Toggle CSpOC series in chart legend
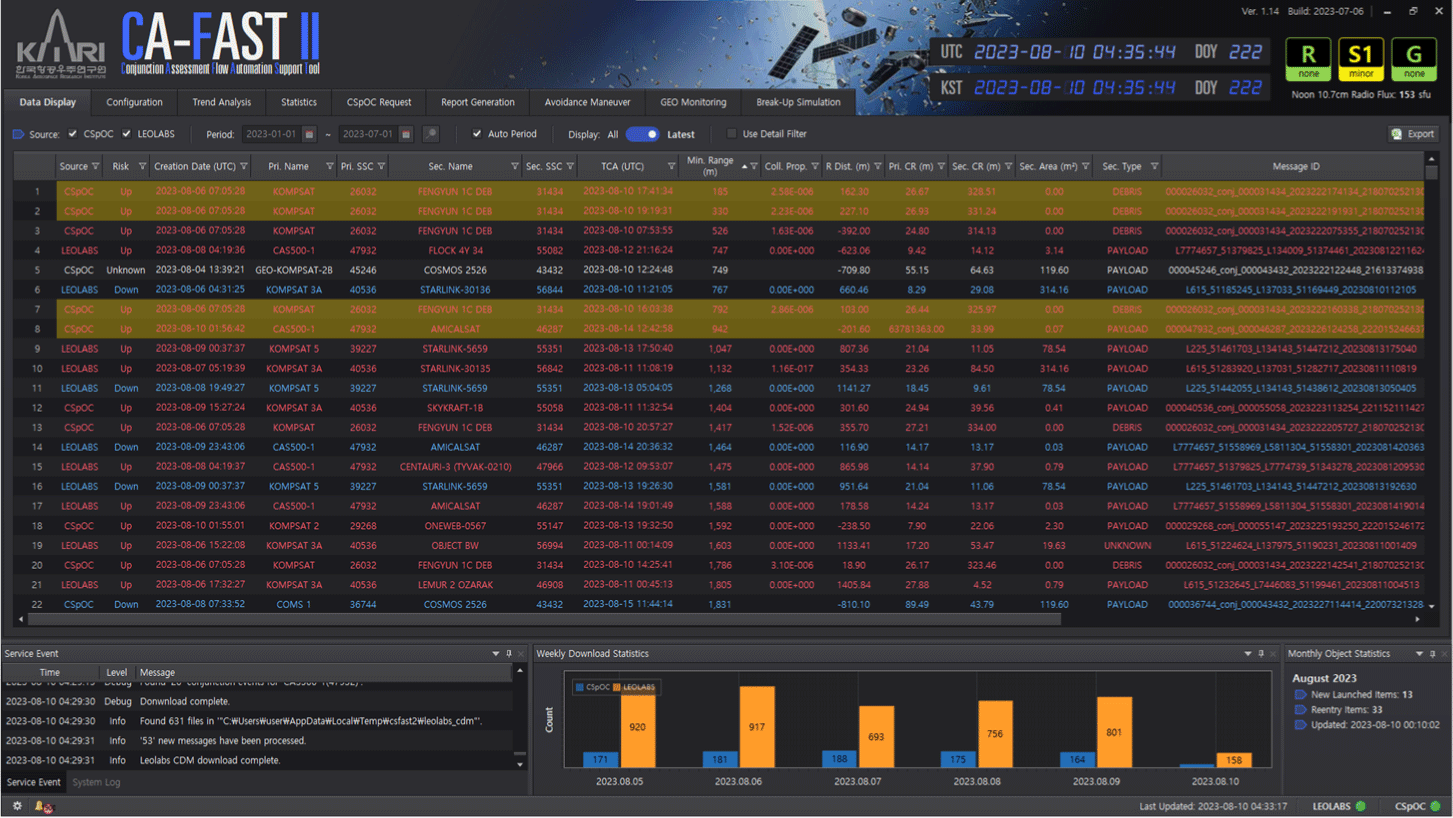1453x818 pixels. [x=592, y=687]
